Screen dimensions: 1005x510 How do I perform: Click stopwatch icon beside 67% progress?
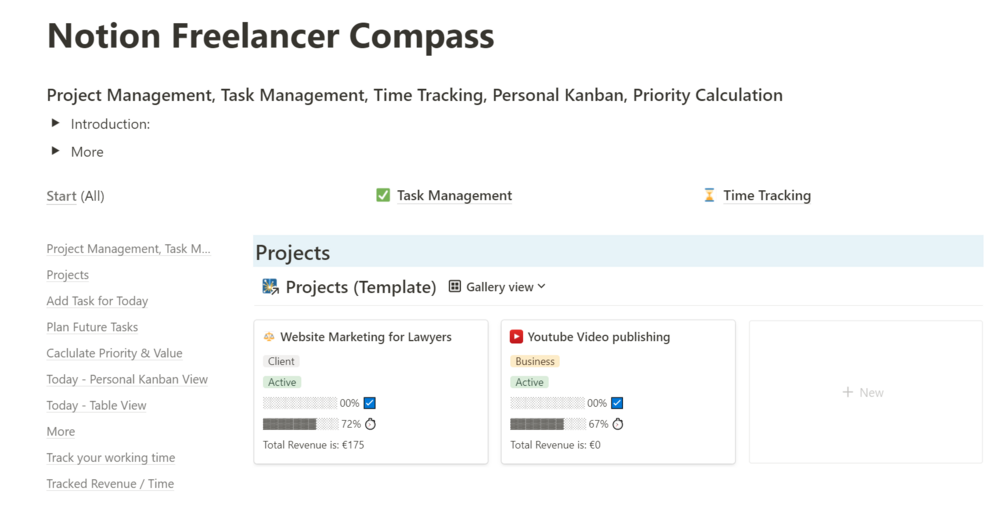pos(618,424)
